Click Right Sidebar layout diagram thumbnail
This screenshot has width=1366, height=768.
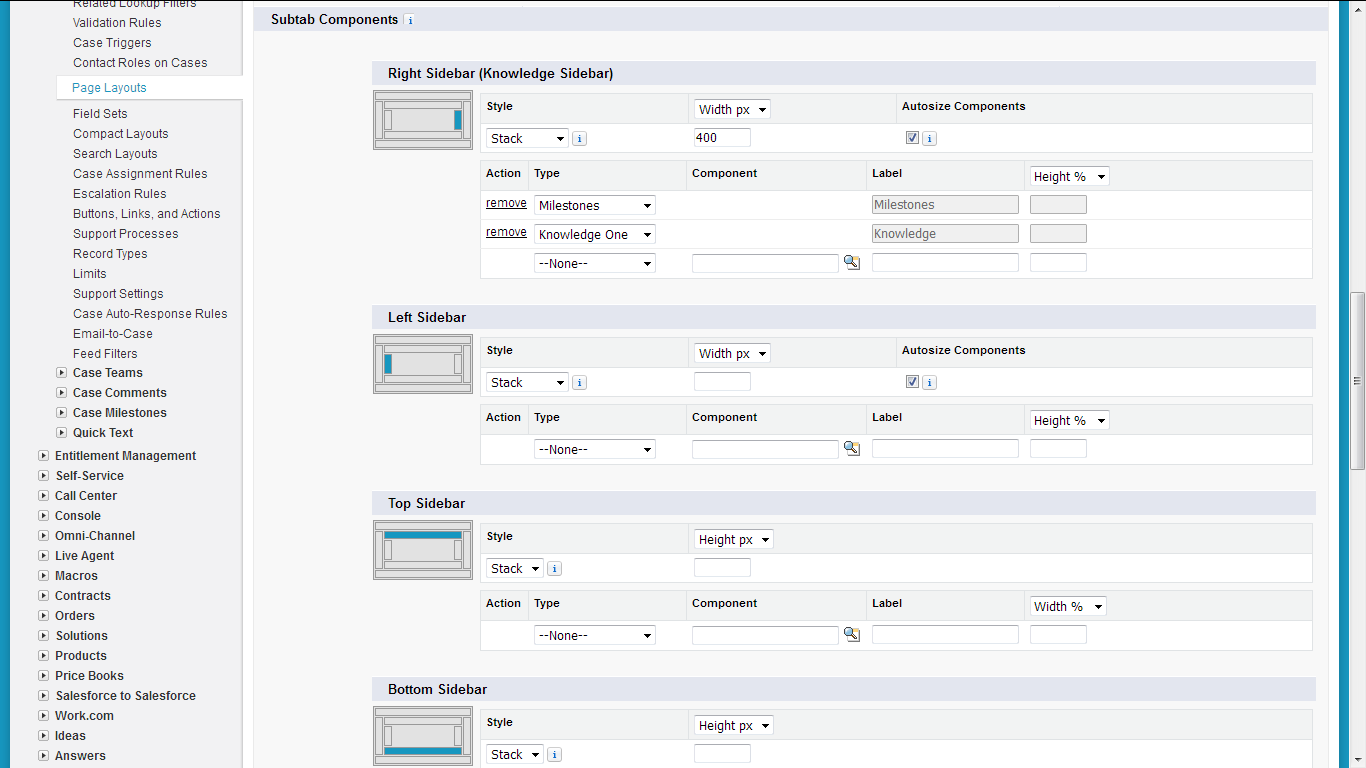(x=422, y=120)
